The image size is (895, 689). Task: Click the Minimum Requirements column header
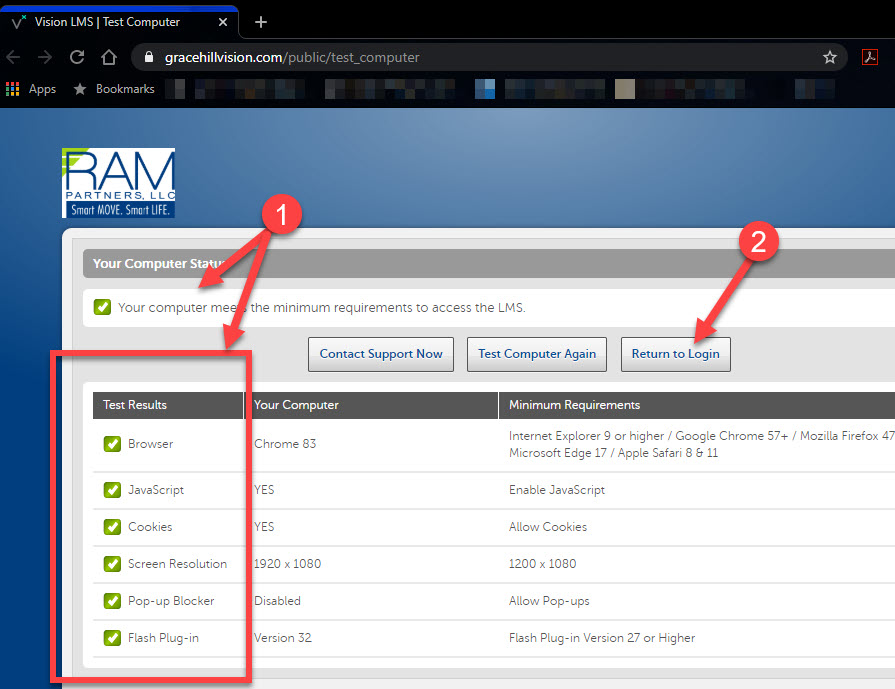tap(697, 405)
